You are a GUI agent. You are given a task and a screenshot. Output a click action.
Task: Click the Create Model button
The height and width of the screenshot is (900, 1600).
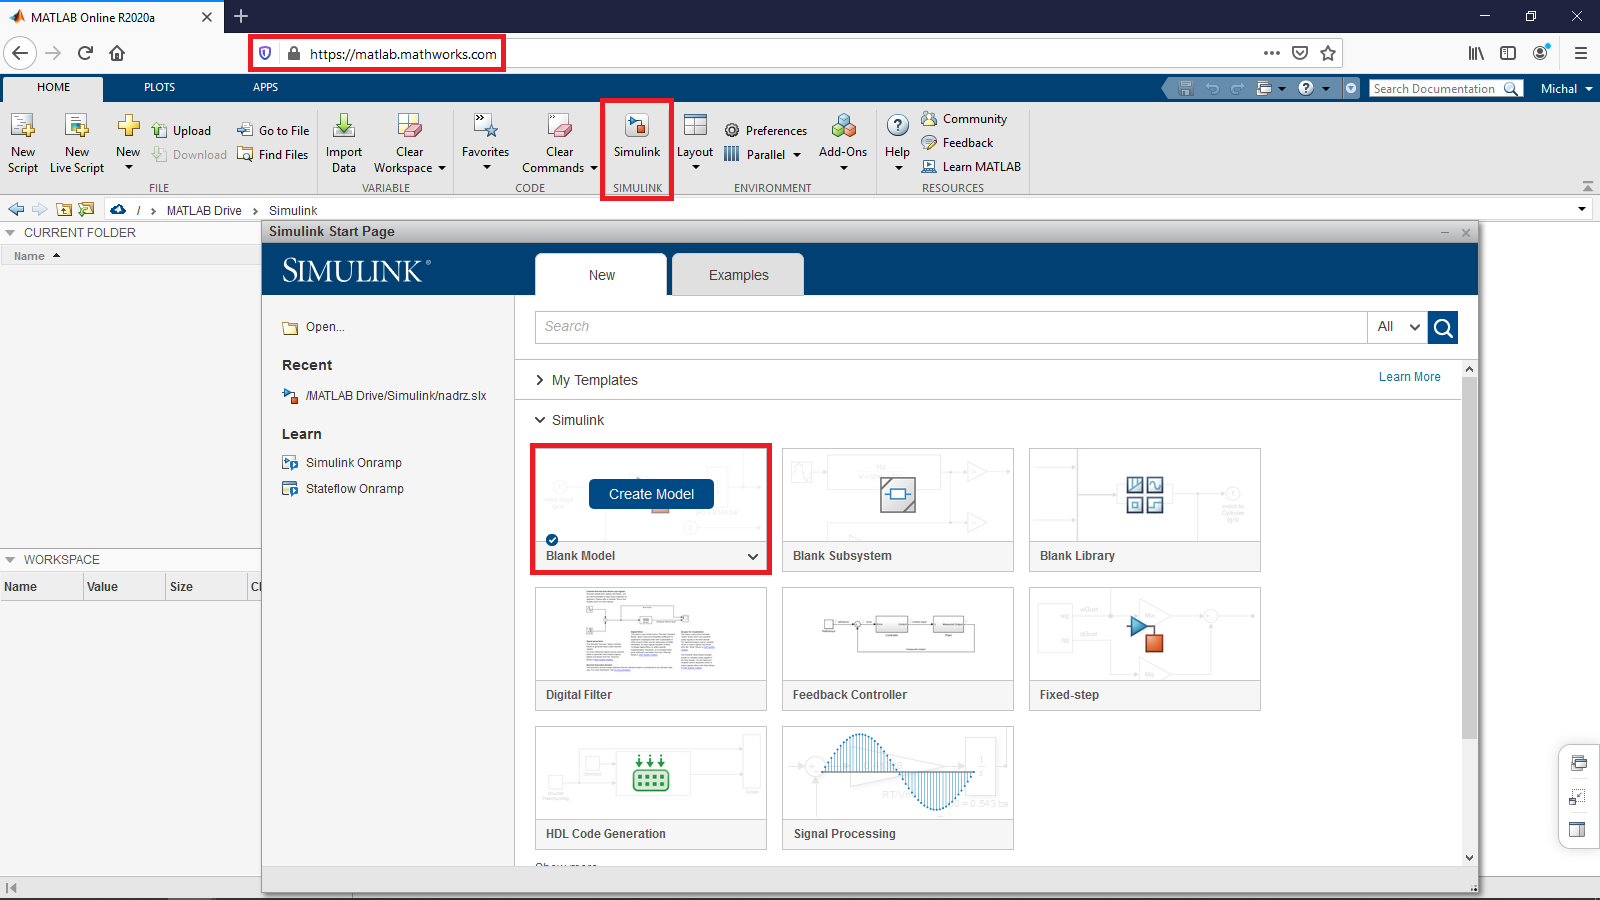click(x=651, y=494)
